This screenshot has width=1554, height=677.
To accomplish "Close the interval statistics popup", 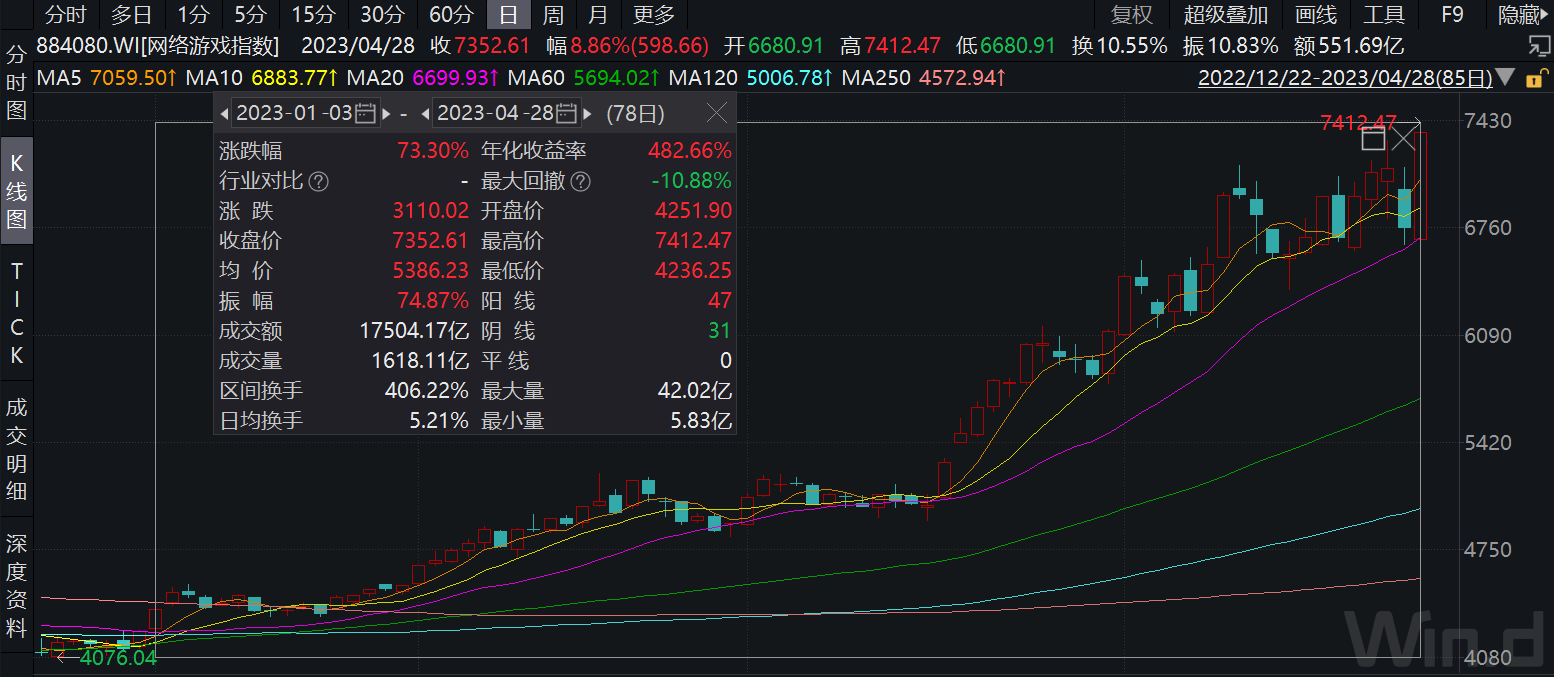I will point(716,113).
